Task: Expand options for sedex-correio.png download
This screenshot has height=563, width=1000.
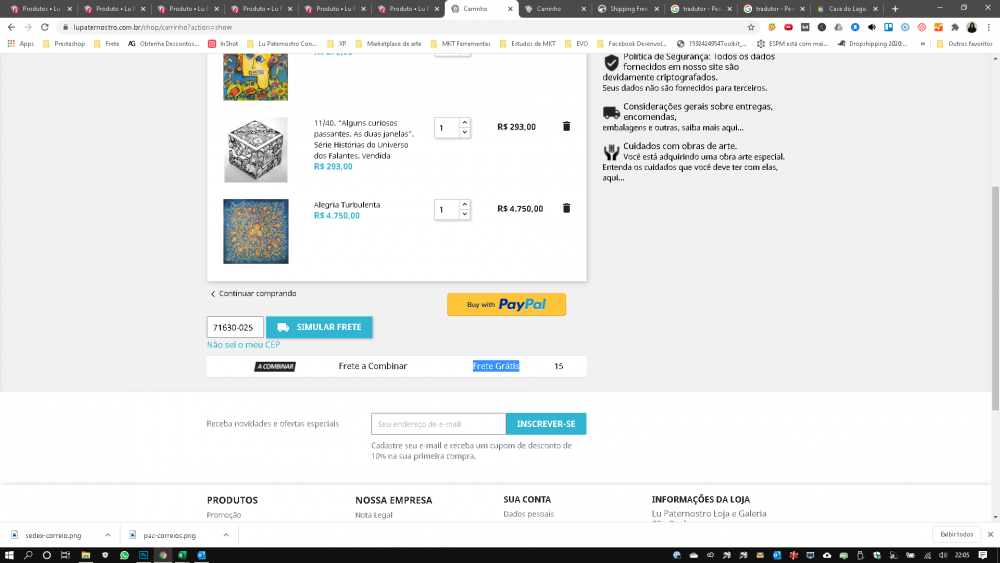Action: pyautogui.click(x=107, y=535)
